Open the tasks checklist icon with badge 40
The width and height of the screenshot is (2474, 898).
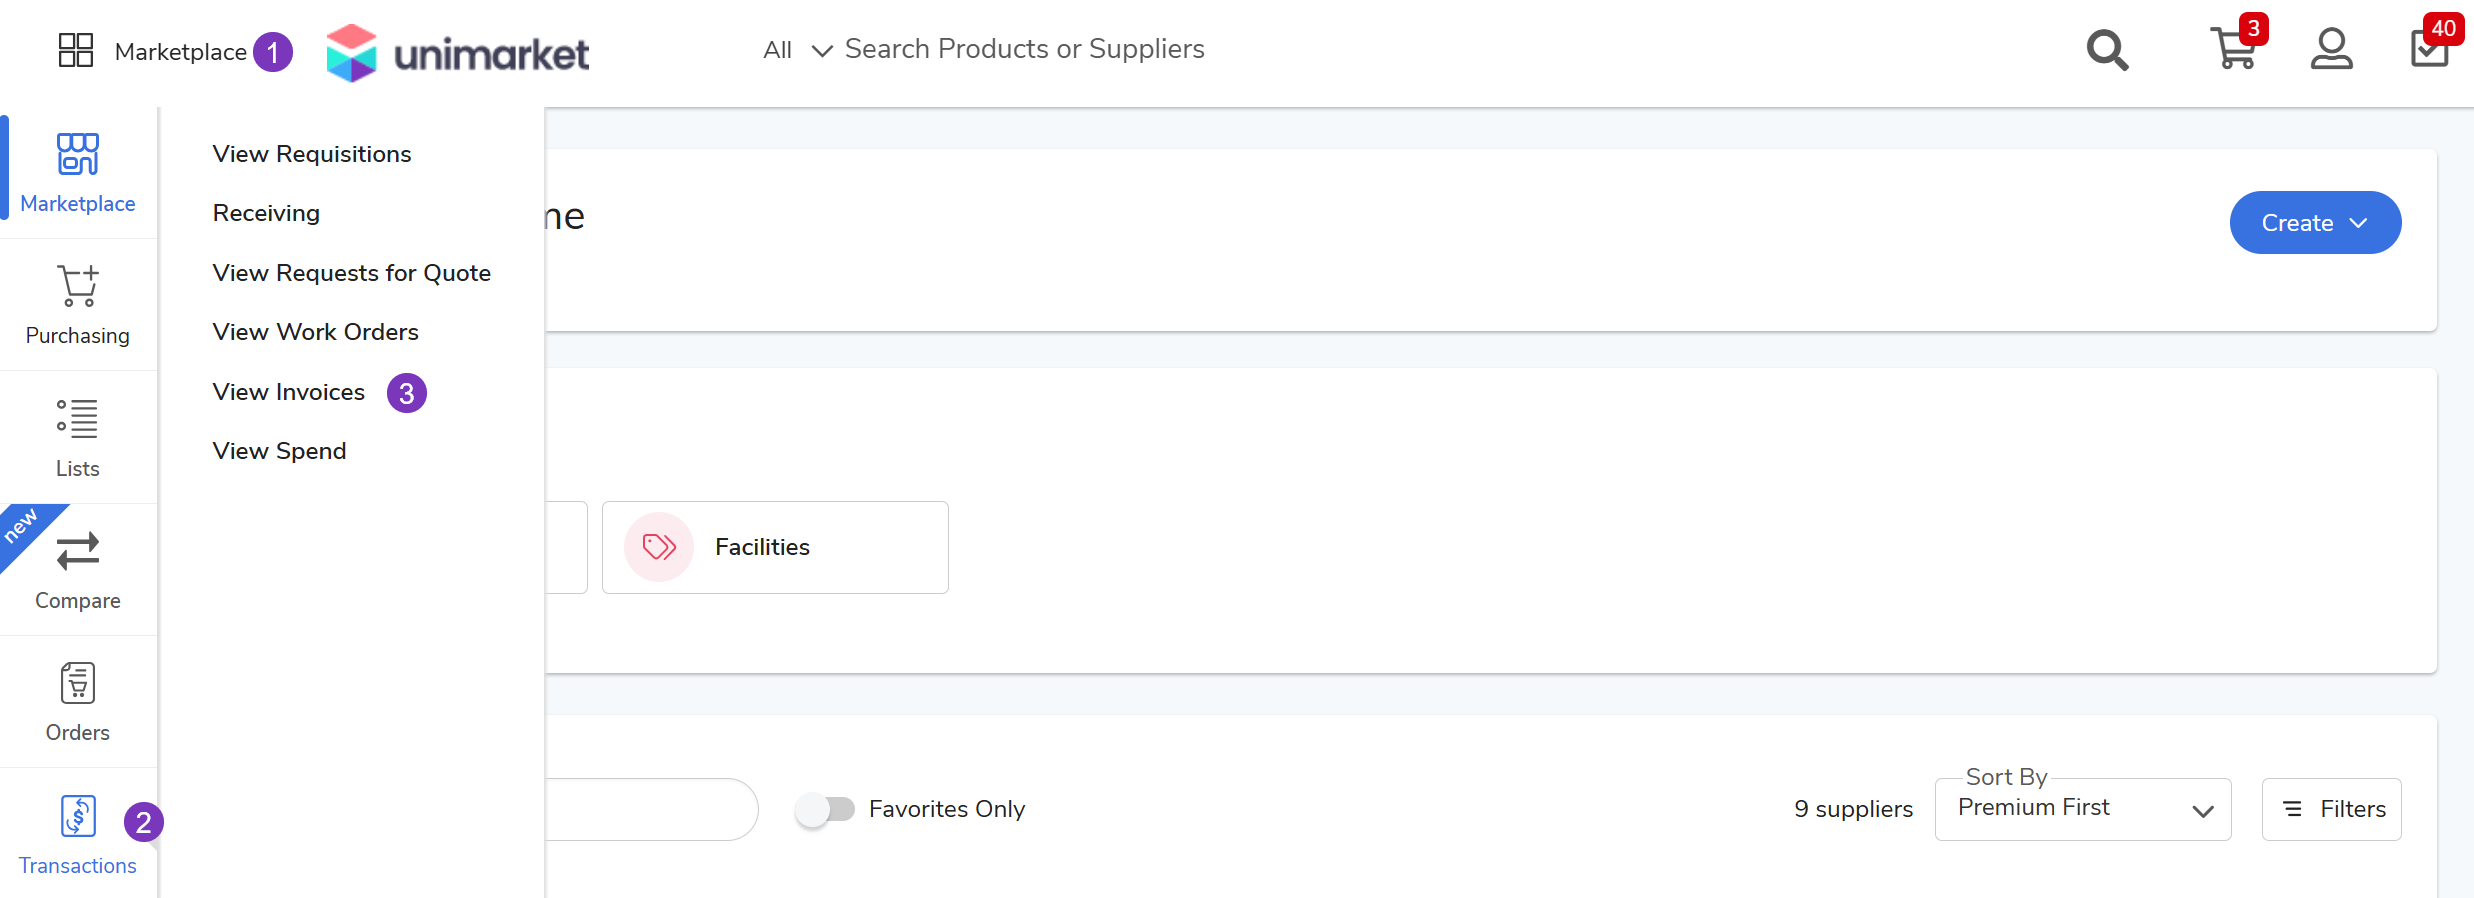point(2429,48)
